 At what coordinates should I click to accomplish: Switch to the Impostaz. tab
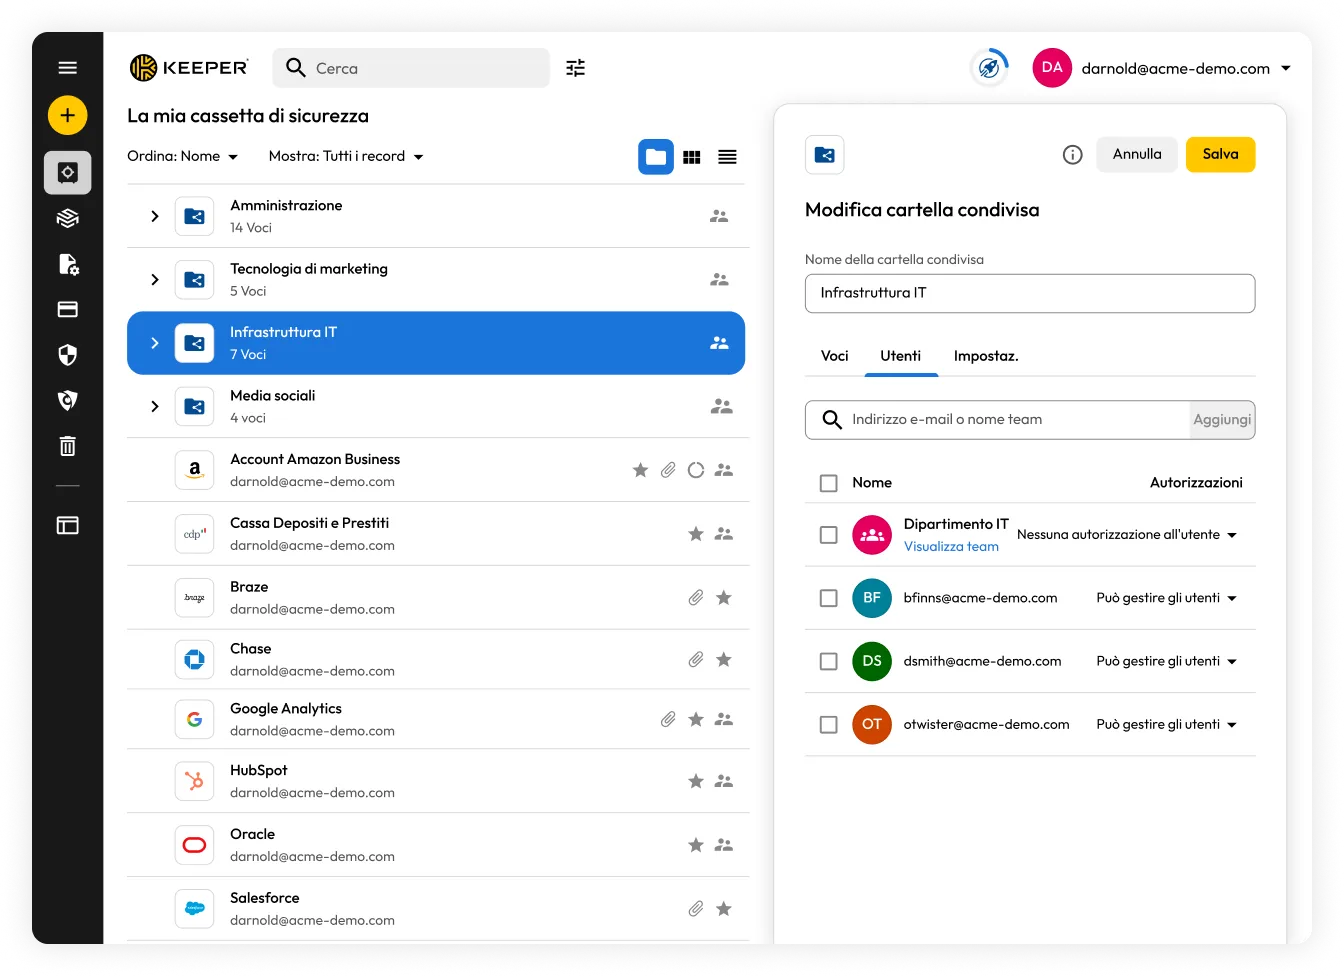click(986, 356)
